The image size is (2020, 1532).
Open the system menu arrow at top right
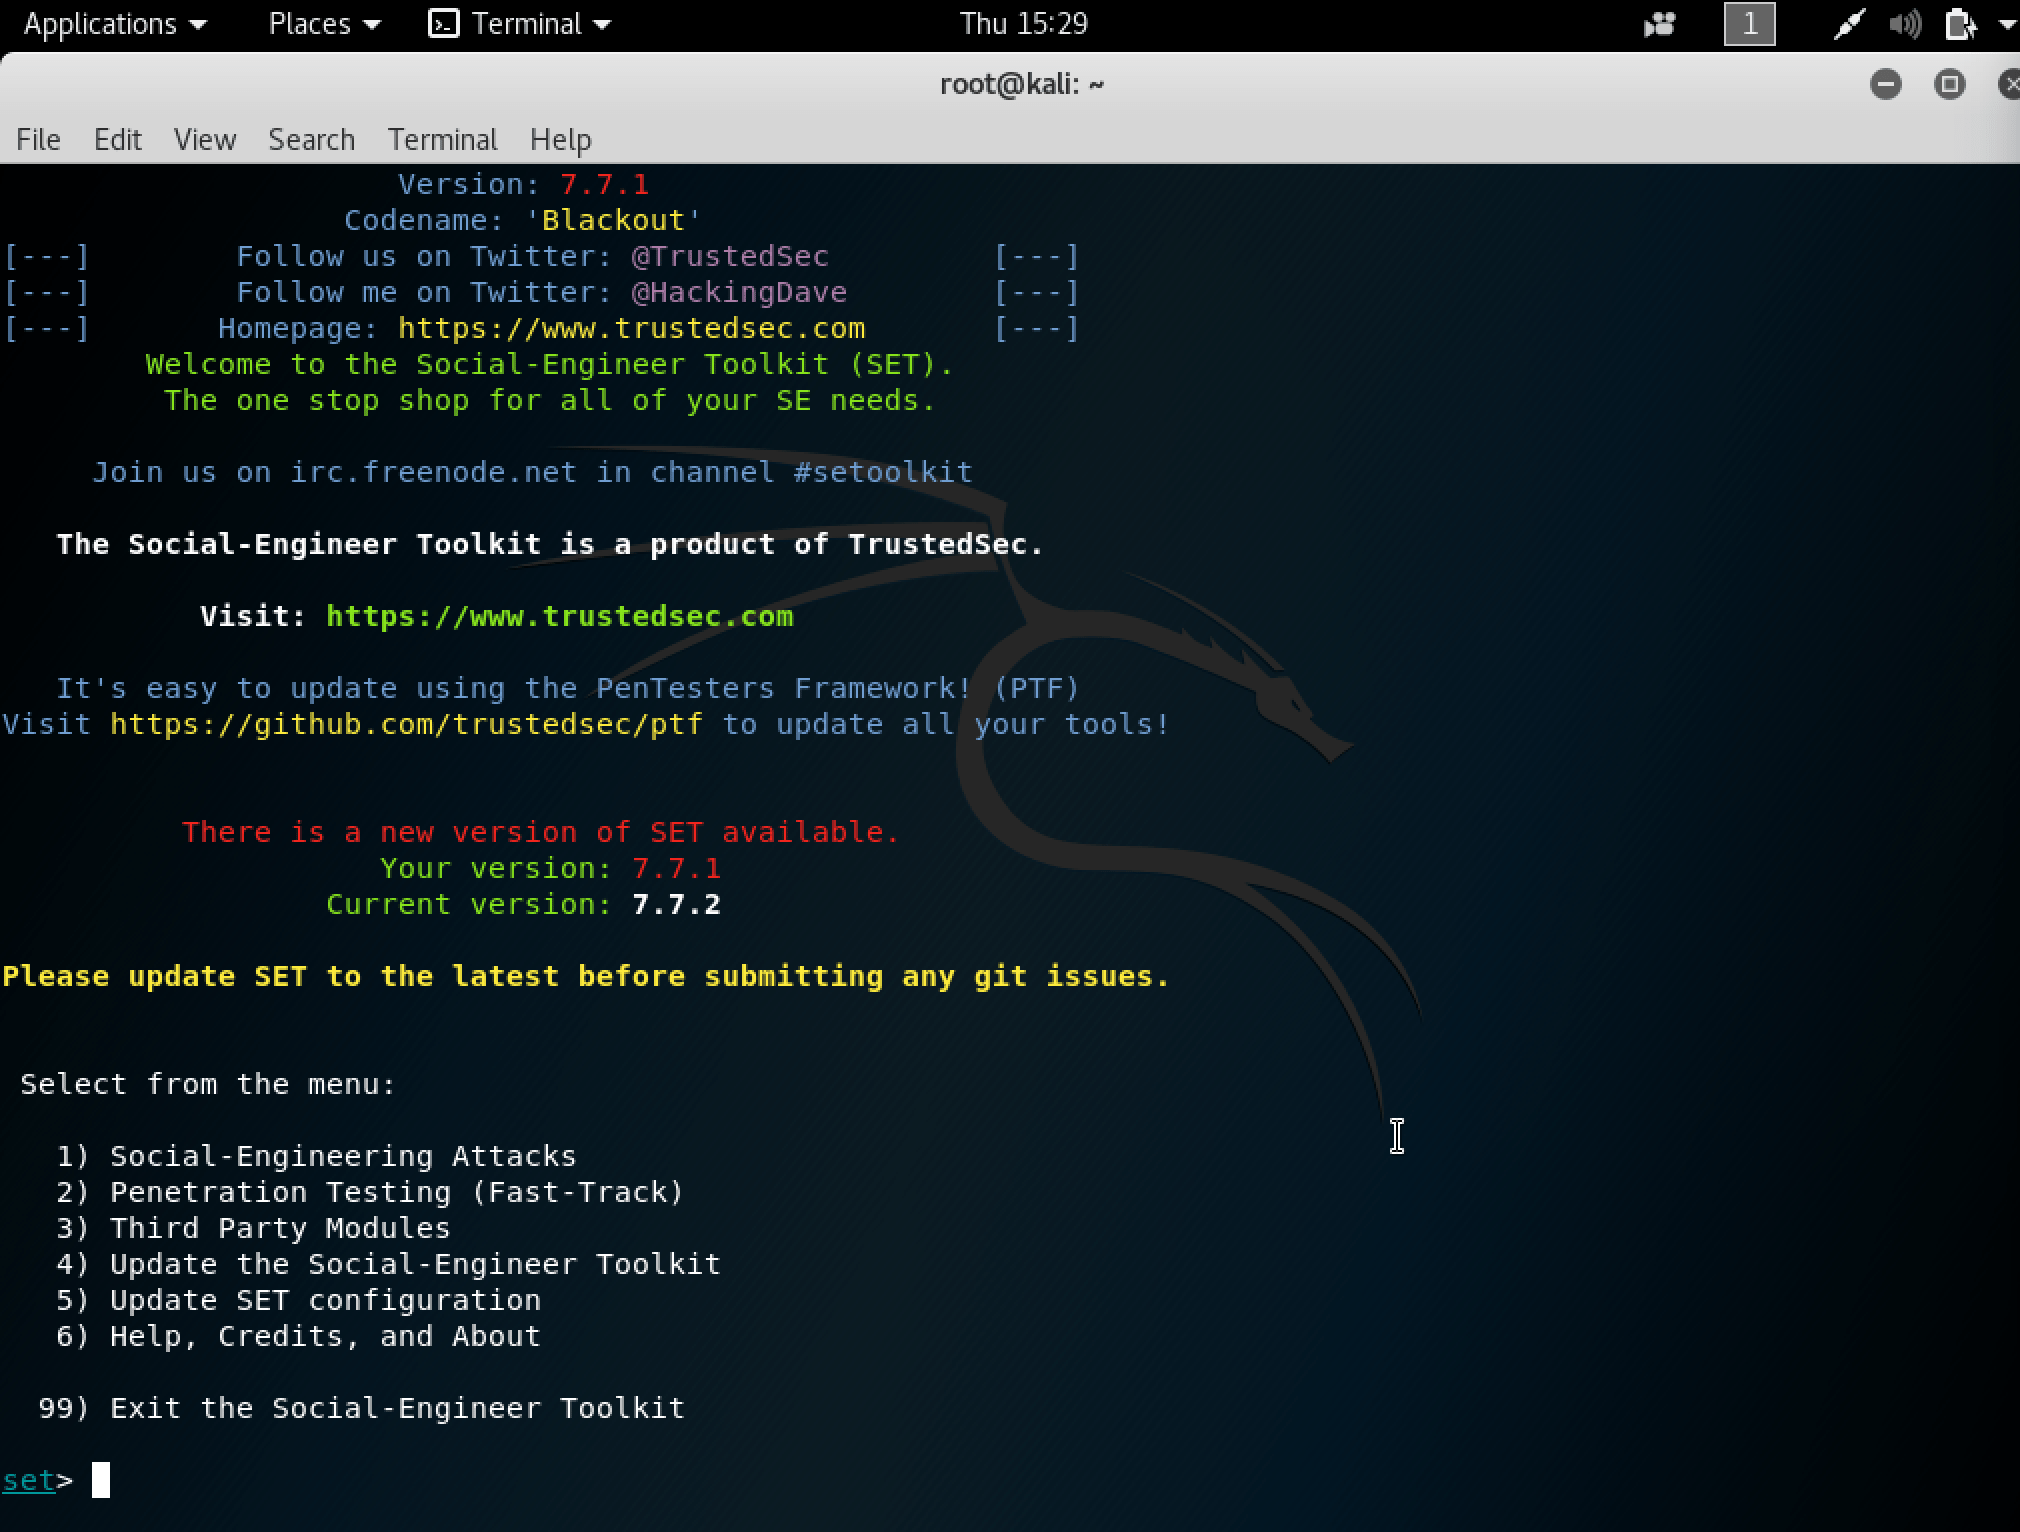pos(2007,24)
